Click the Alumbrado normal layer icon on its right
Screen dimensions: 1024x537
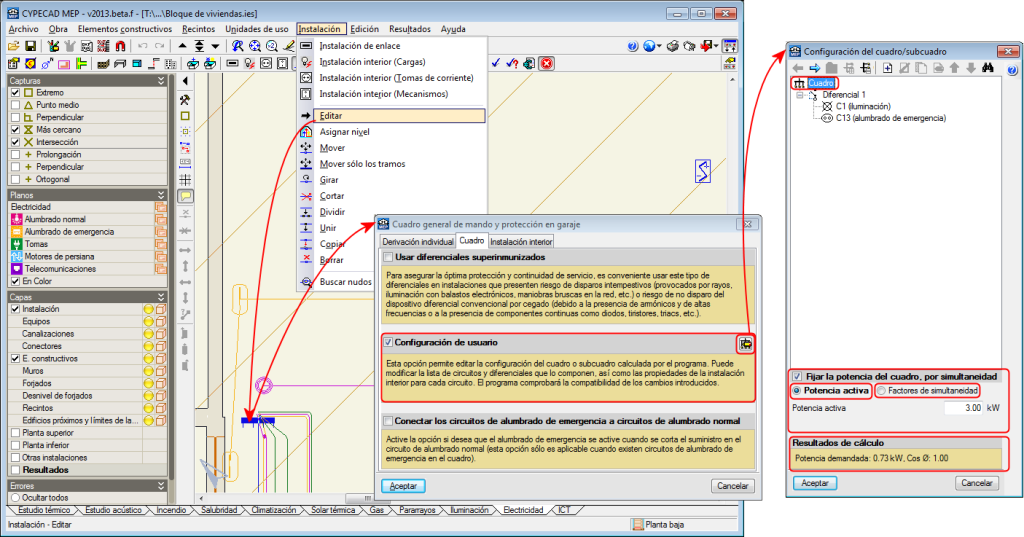(161, 220)
